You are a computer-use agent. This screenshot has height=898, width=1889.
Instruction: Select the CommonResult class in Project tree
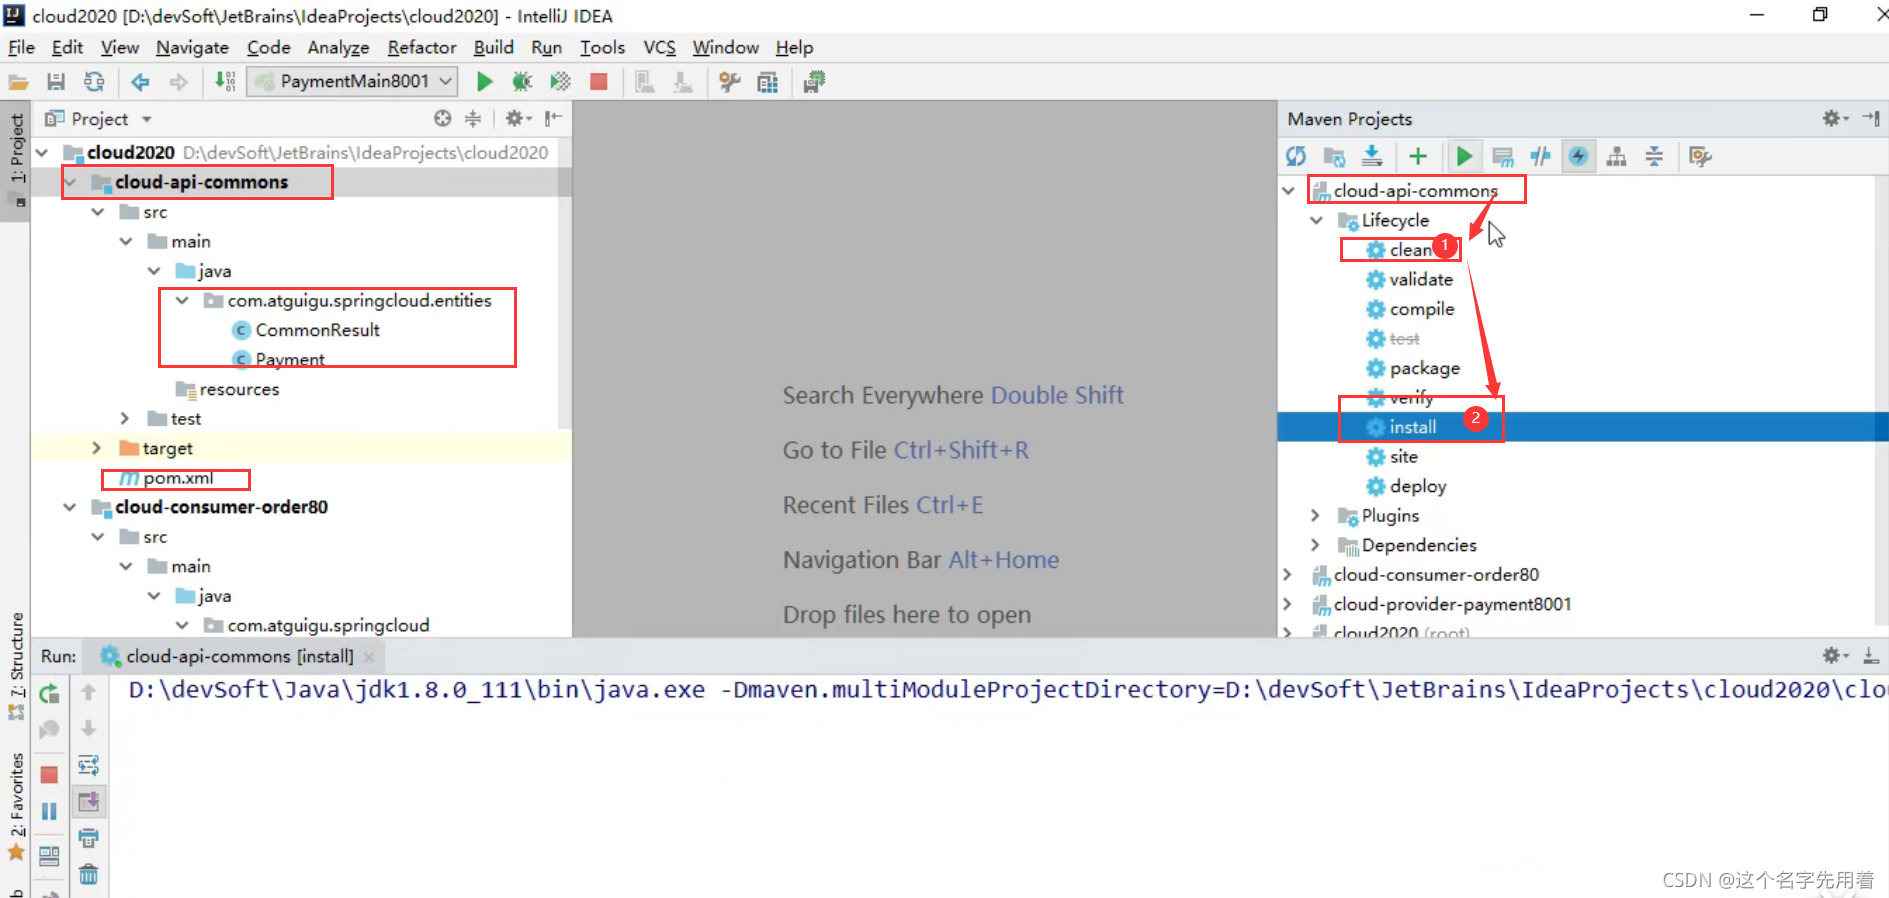pyautogui.click(x=317, y=330)
